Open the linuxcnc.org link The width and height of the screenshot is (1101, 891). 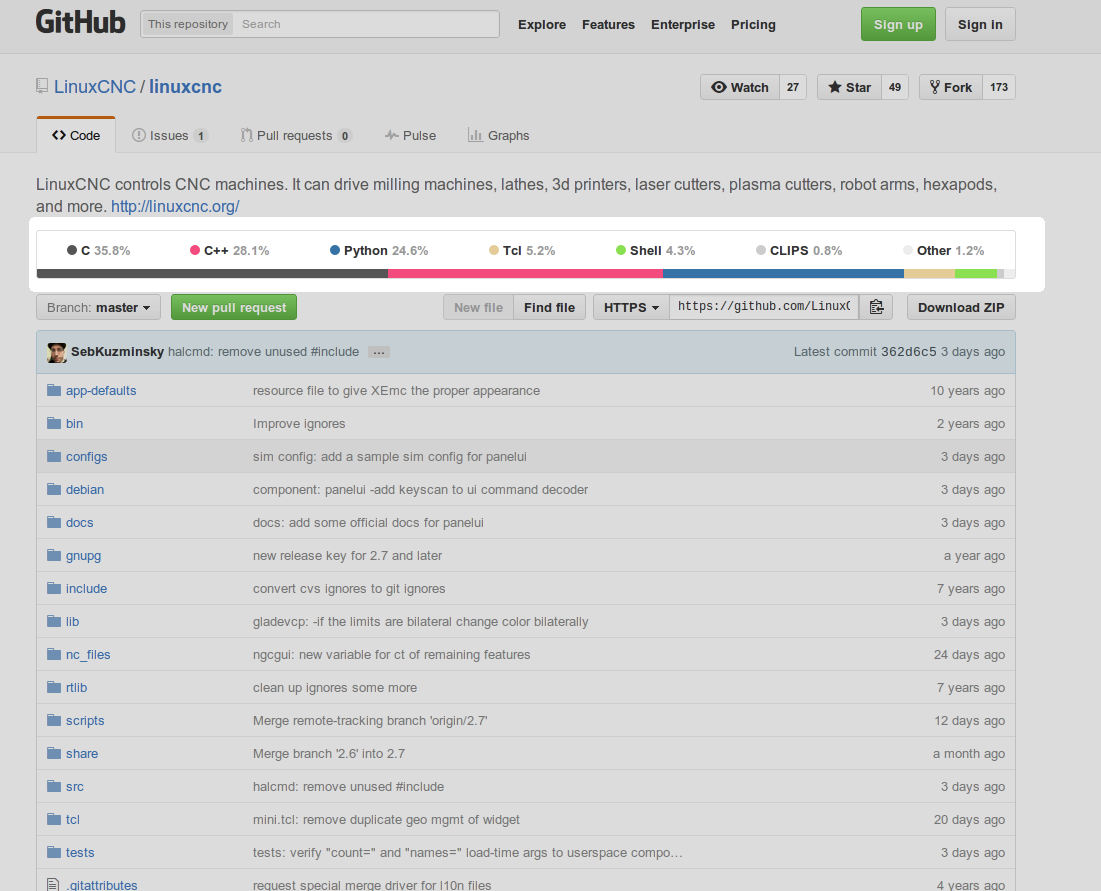(176, 206)
